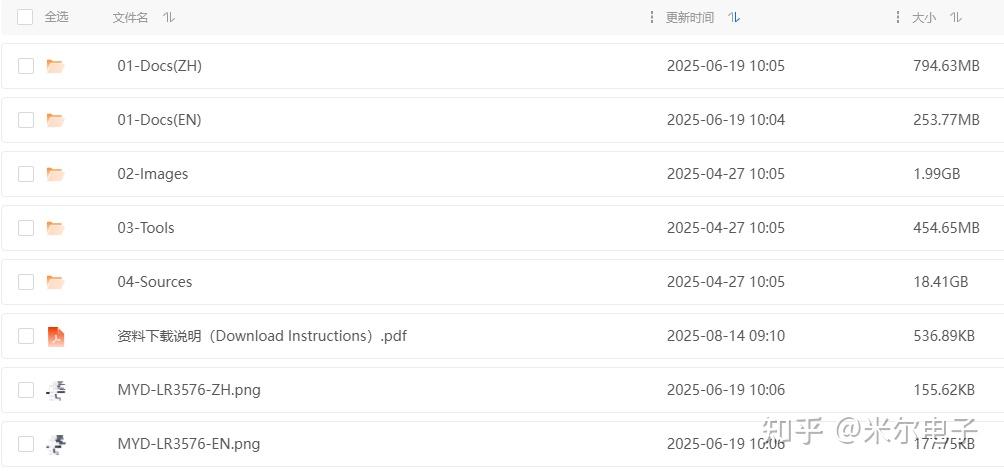Click the MYD-LR3576-EN.png file name

(x=189, y=444)
